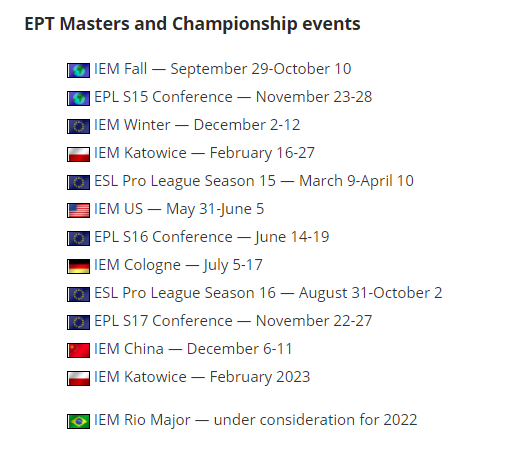Select the IEM Winter December 2-12 entry
508x452 pixels.
click(x=197, y=125)
